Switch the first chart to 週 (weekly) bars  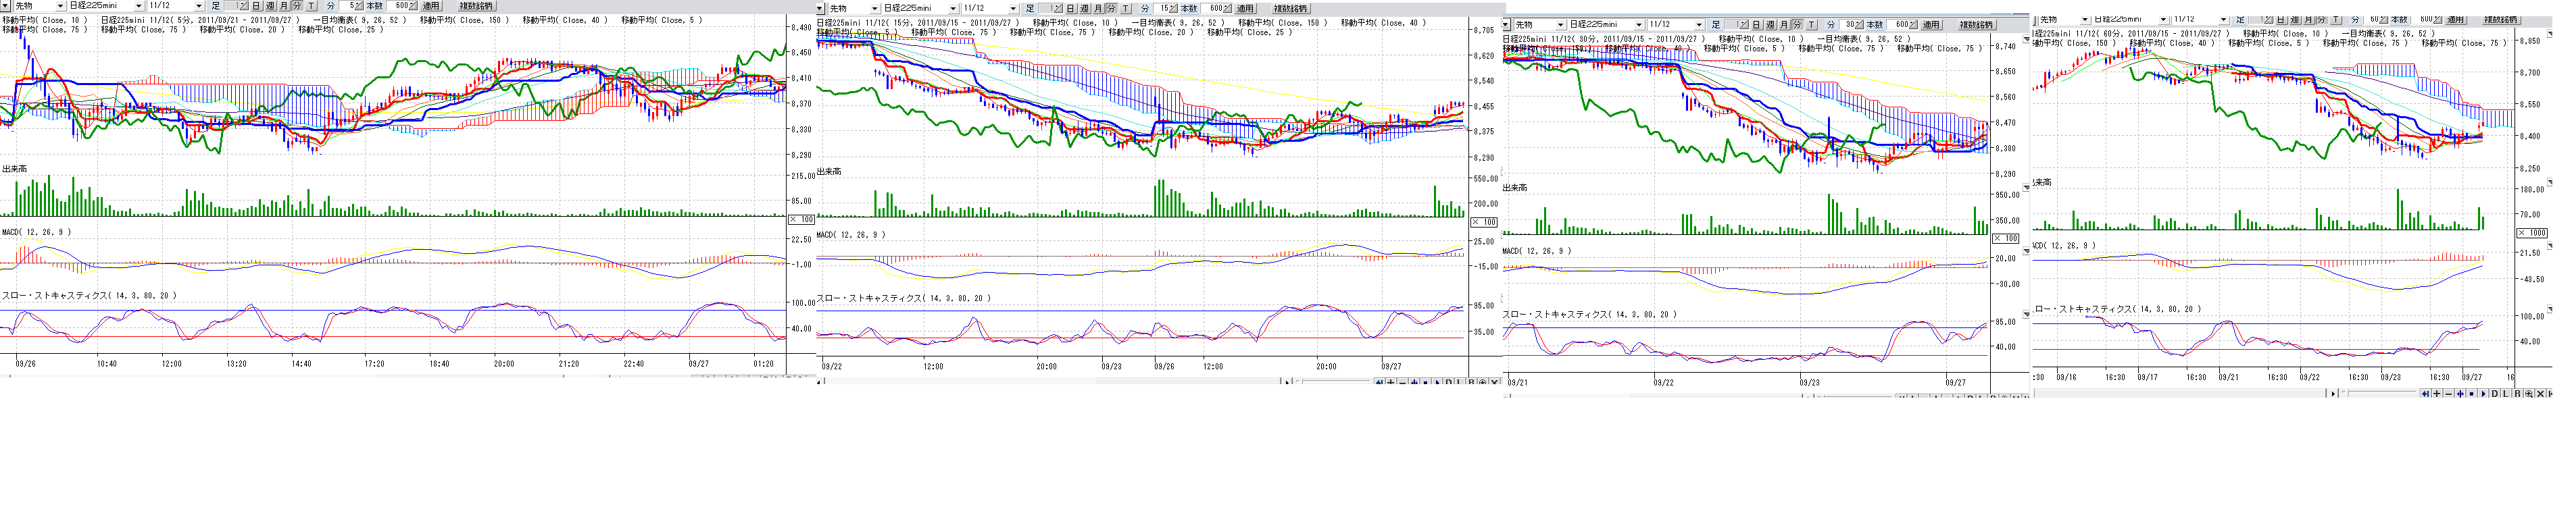coord(270,6)
